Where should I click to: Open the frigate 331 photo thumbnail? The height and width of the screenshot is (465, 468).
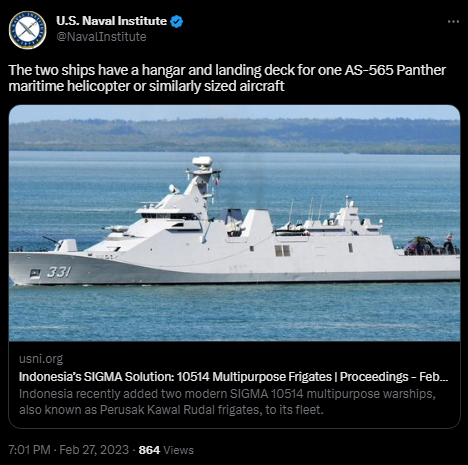click(234, 223)
